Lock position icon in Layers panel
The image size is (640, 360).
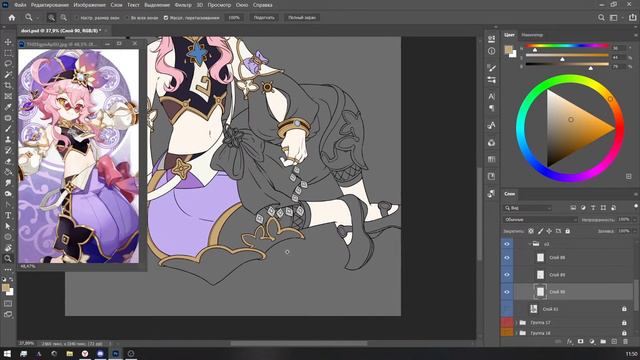point(549,231)
